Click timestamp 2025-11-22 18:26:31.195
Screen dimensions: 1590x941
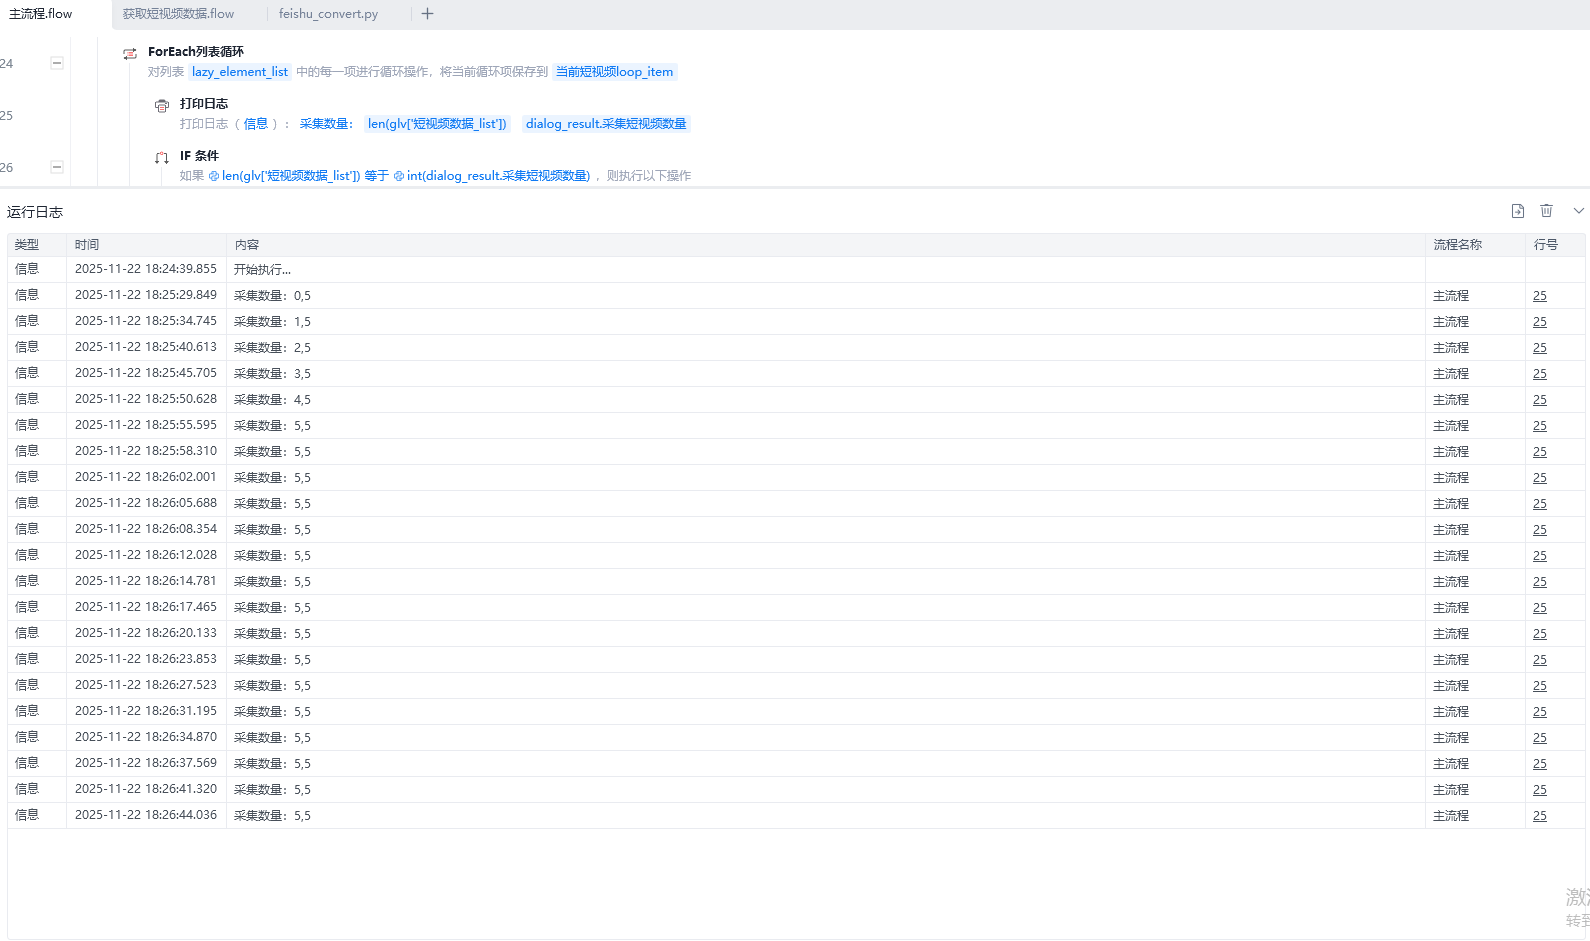[146, 711]
